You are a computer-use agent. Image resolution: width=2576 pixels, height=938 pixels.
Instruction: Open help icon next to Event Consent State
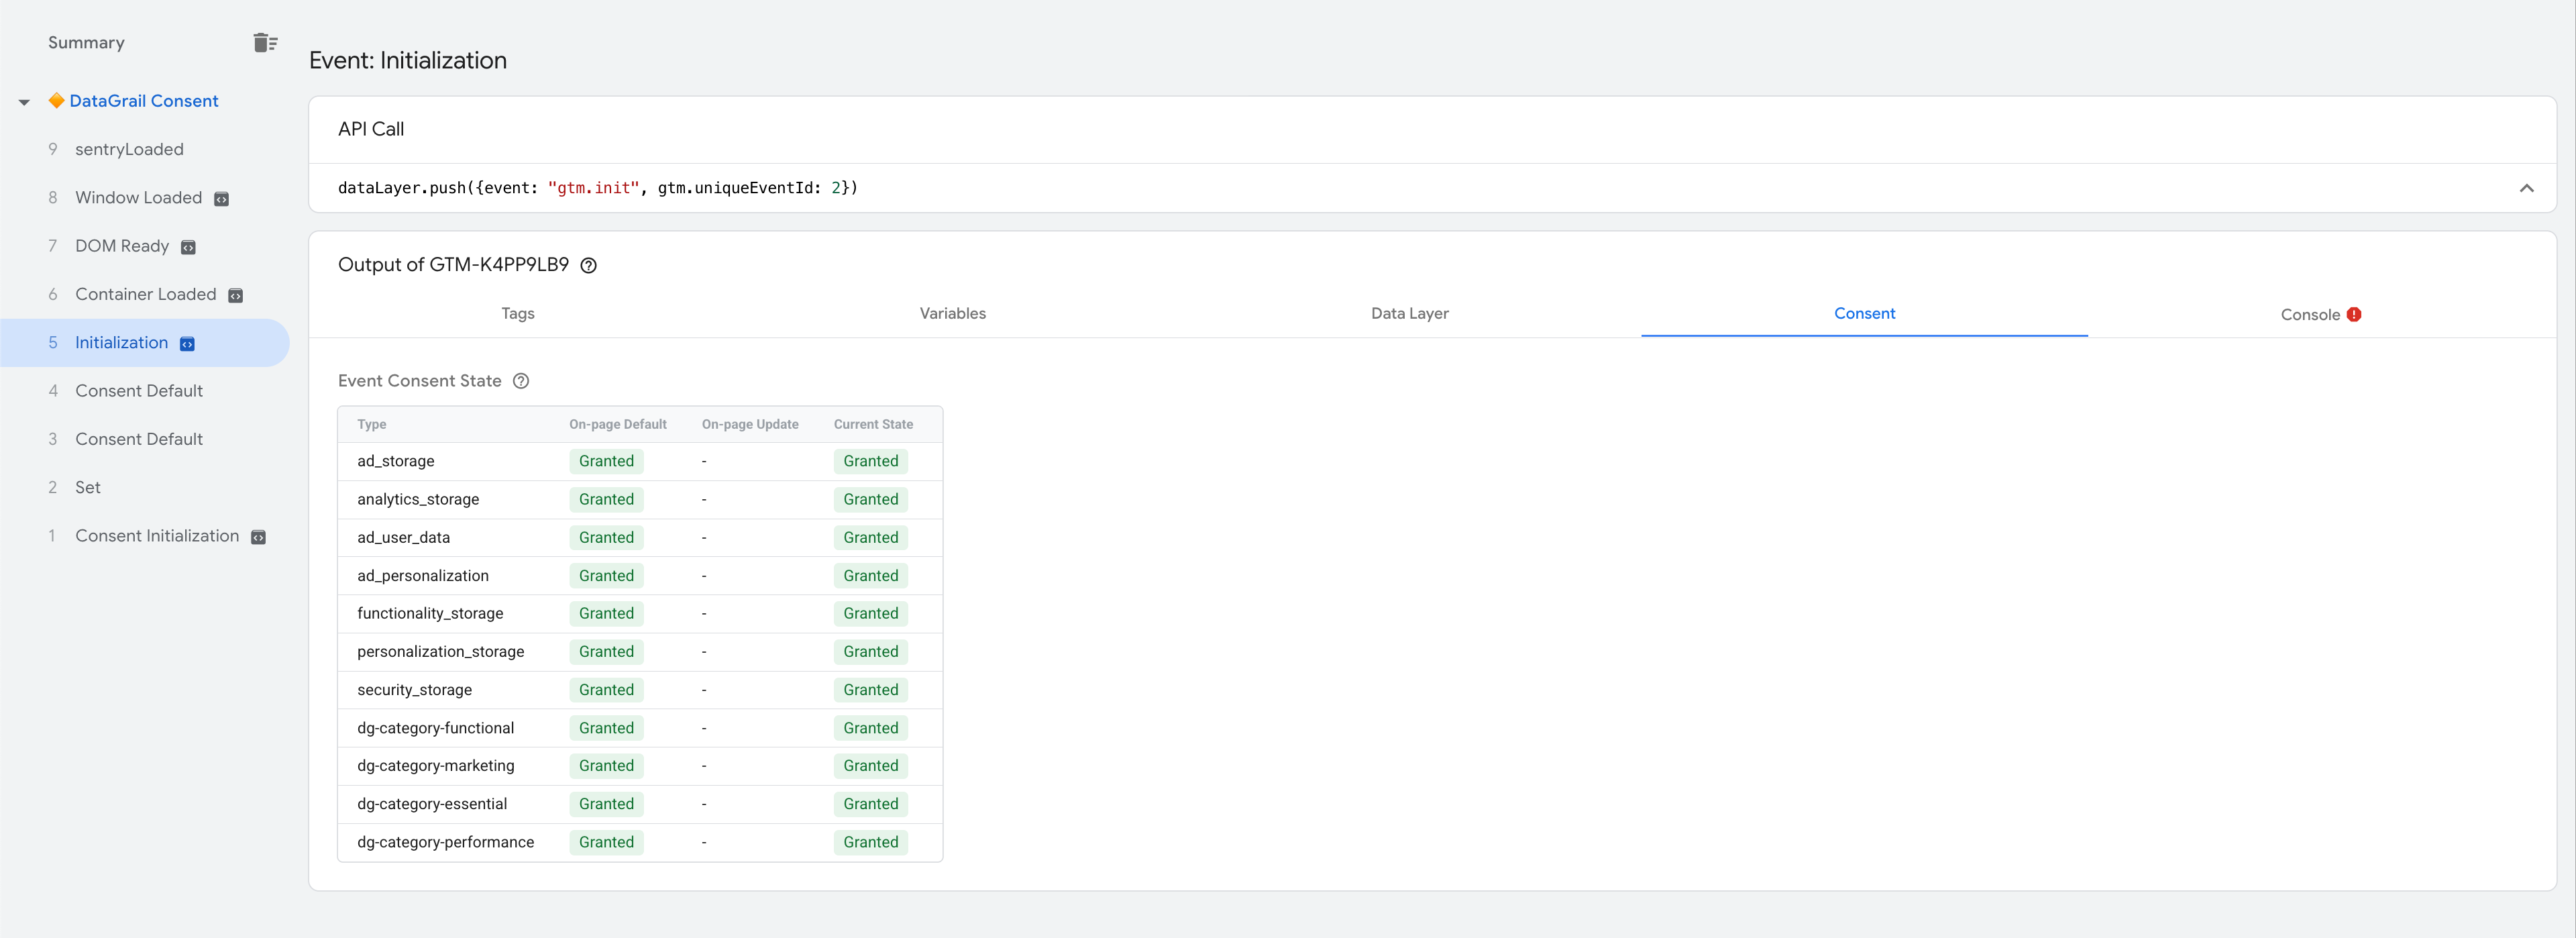pyautogui.click(x=521, y=381)
